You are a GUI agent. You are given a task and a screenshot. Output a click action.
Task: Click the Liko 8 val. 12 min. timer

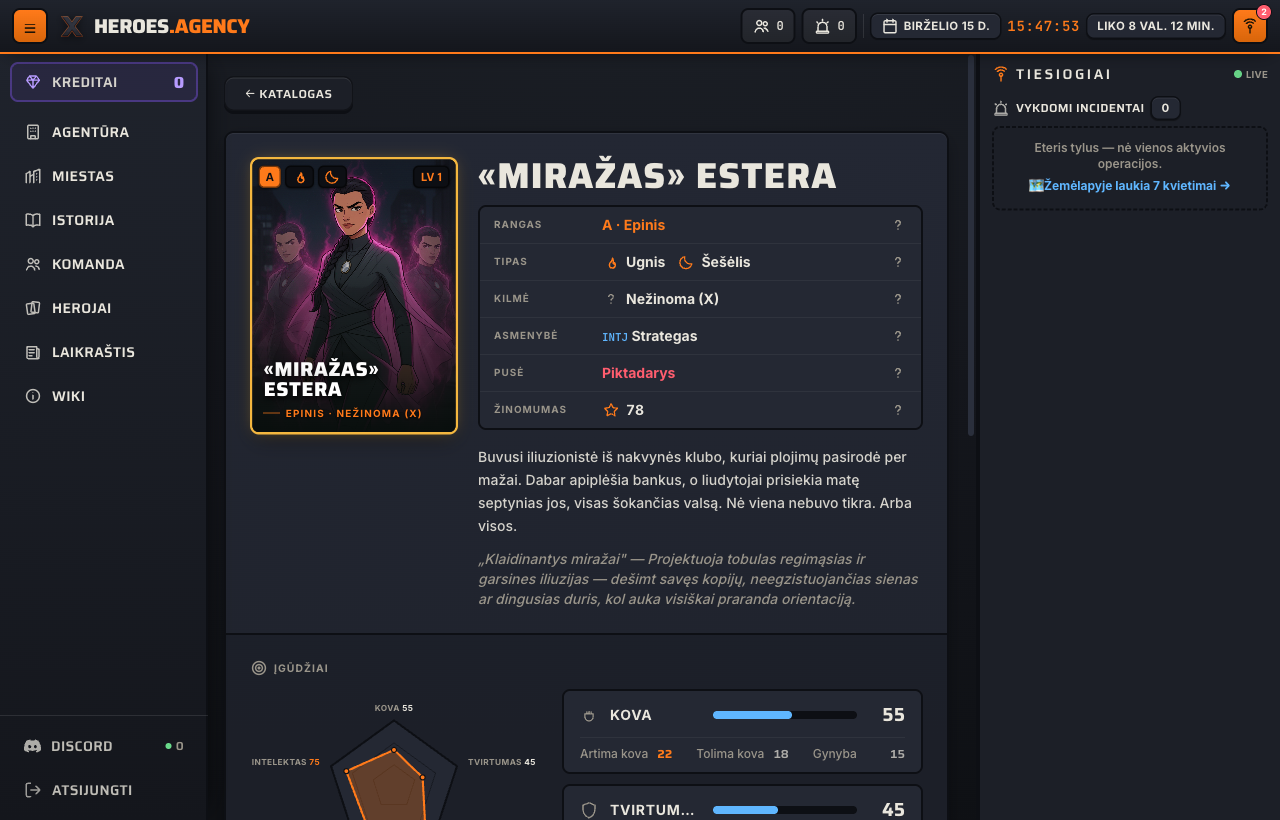(1156, 26)
